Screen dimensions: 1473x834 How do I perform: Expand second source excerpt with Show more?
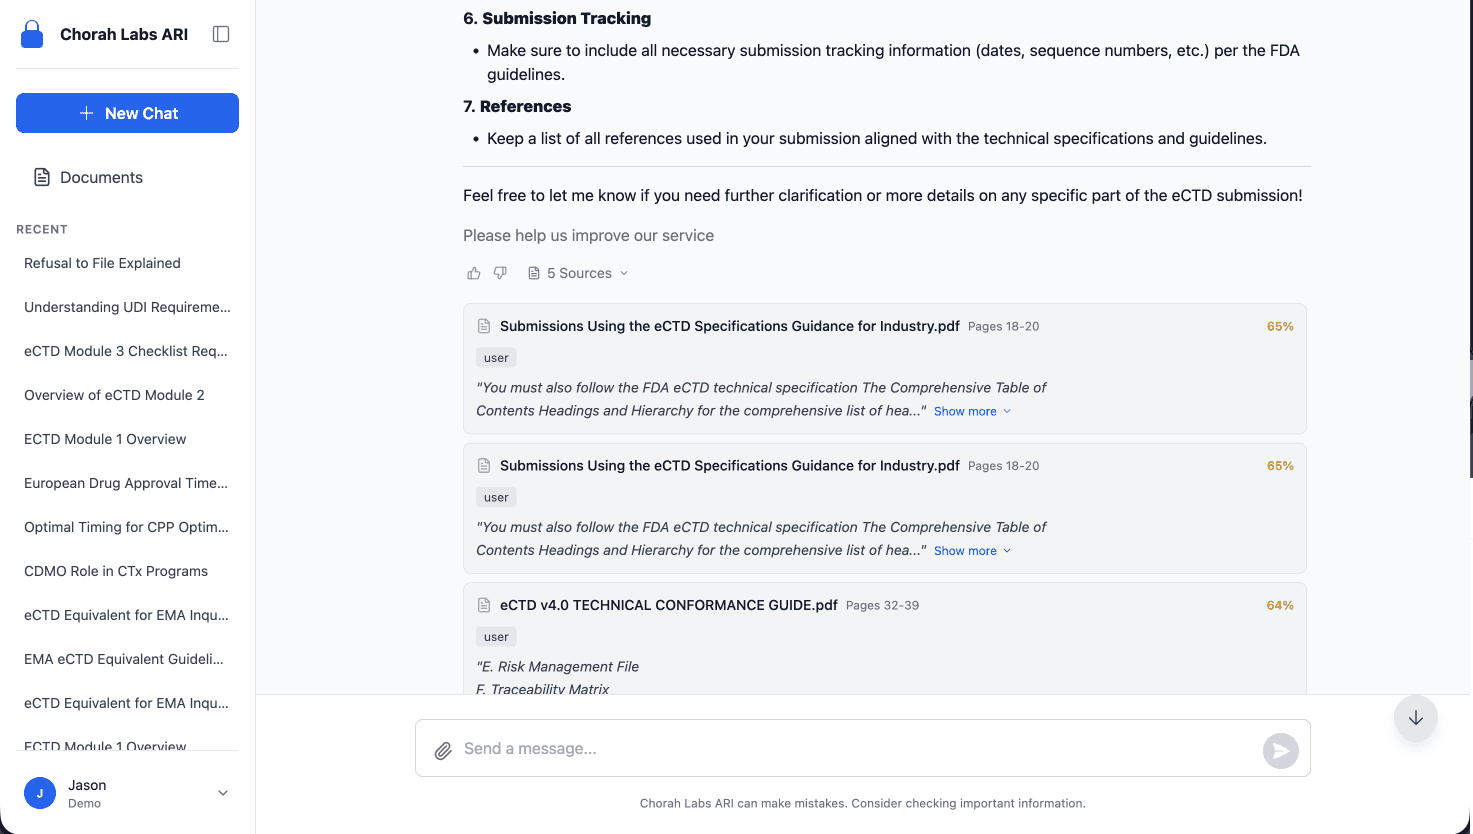pos(972,551)
